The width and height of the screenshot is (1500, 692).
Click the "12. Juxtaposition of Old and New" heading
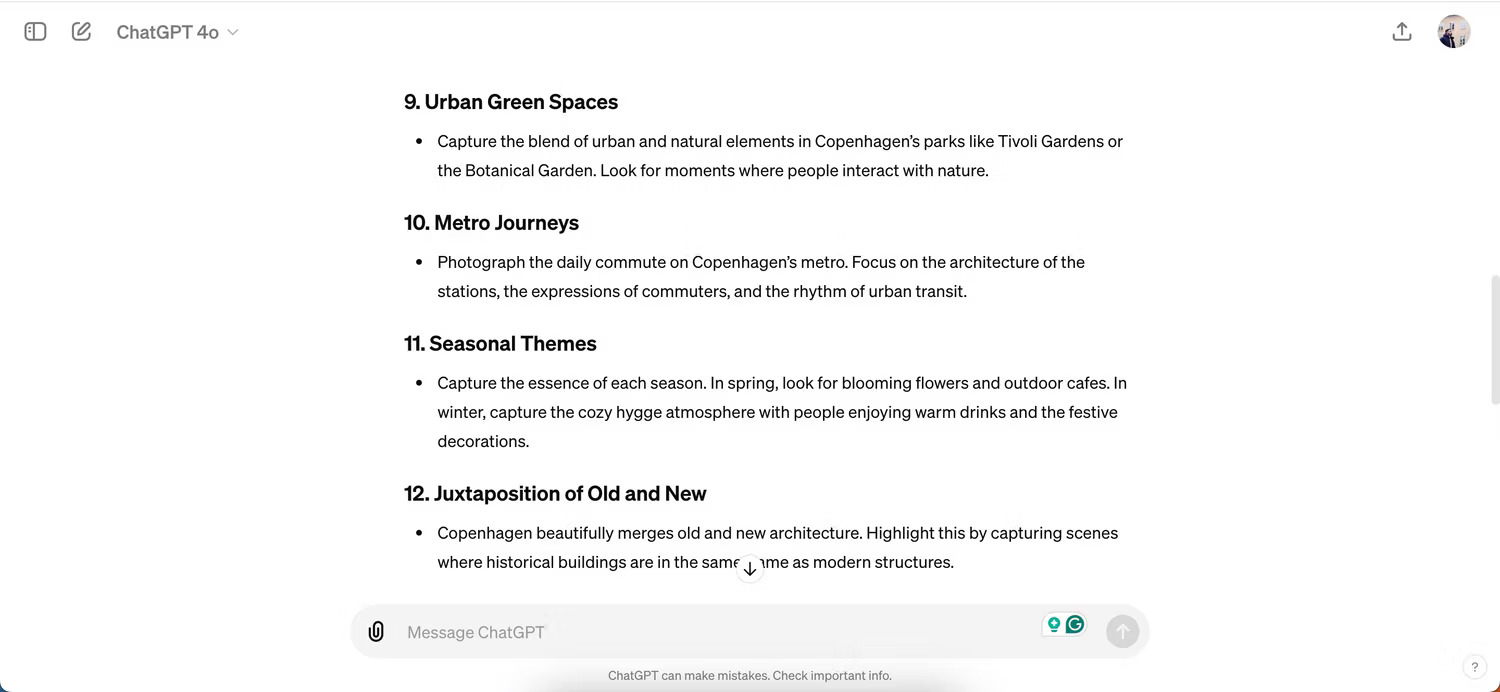[555, 494]
